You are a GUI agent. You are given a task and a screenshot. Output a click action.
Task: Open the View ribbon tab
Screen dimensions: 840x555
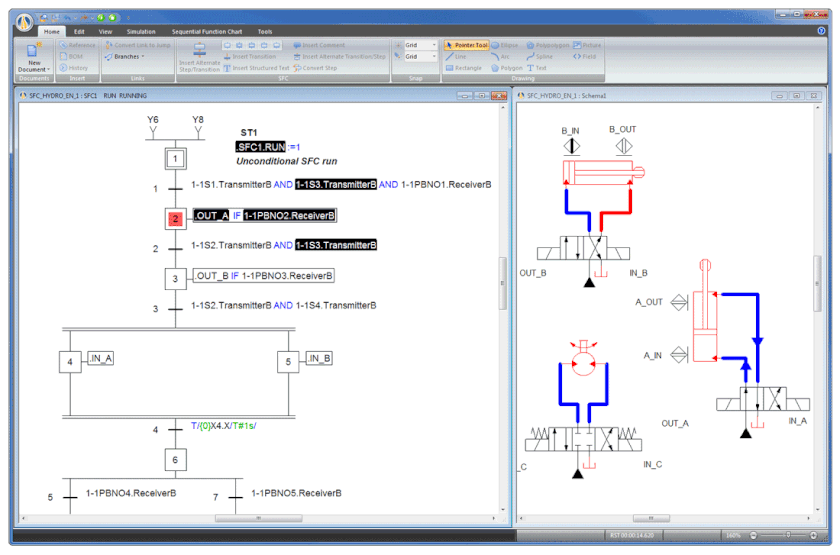click(x=105, y=32)
